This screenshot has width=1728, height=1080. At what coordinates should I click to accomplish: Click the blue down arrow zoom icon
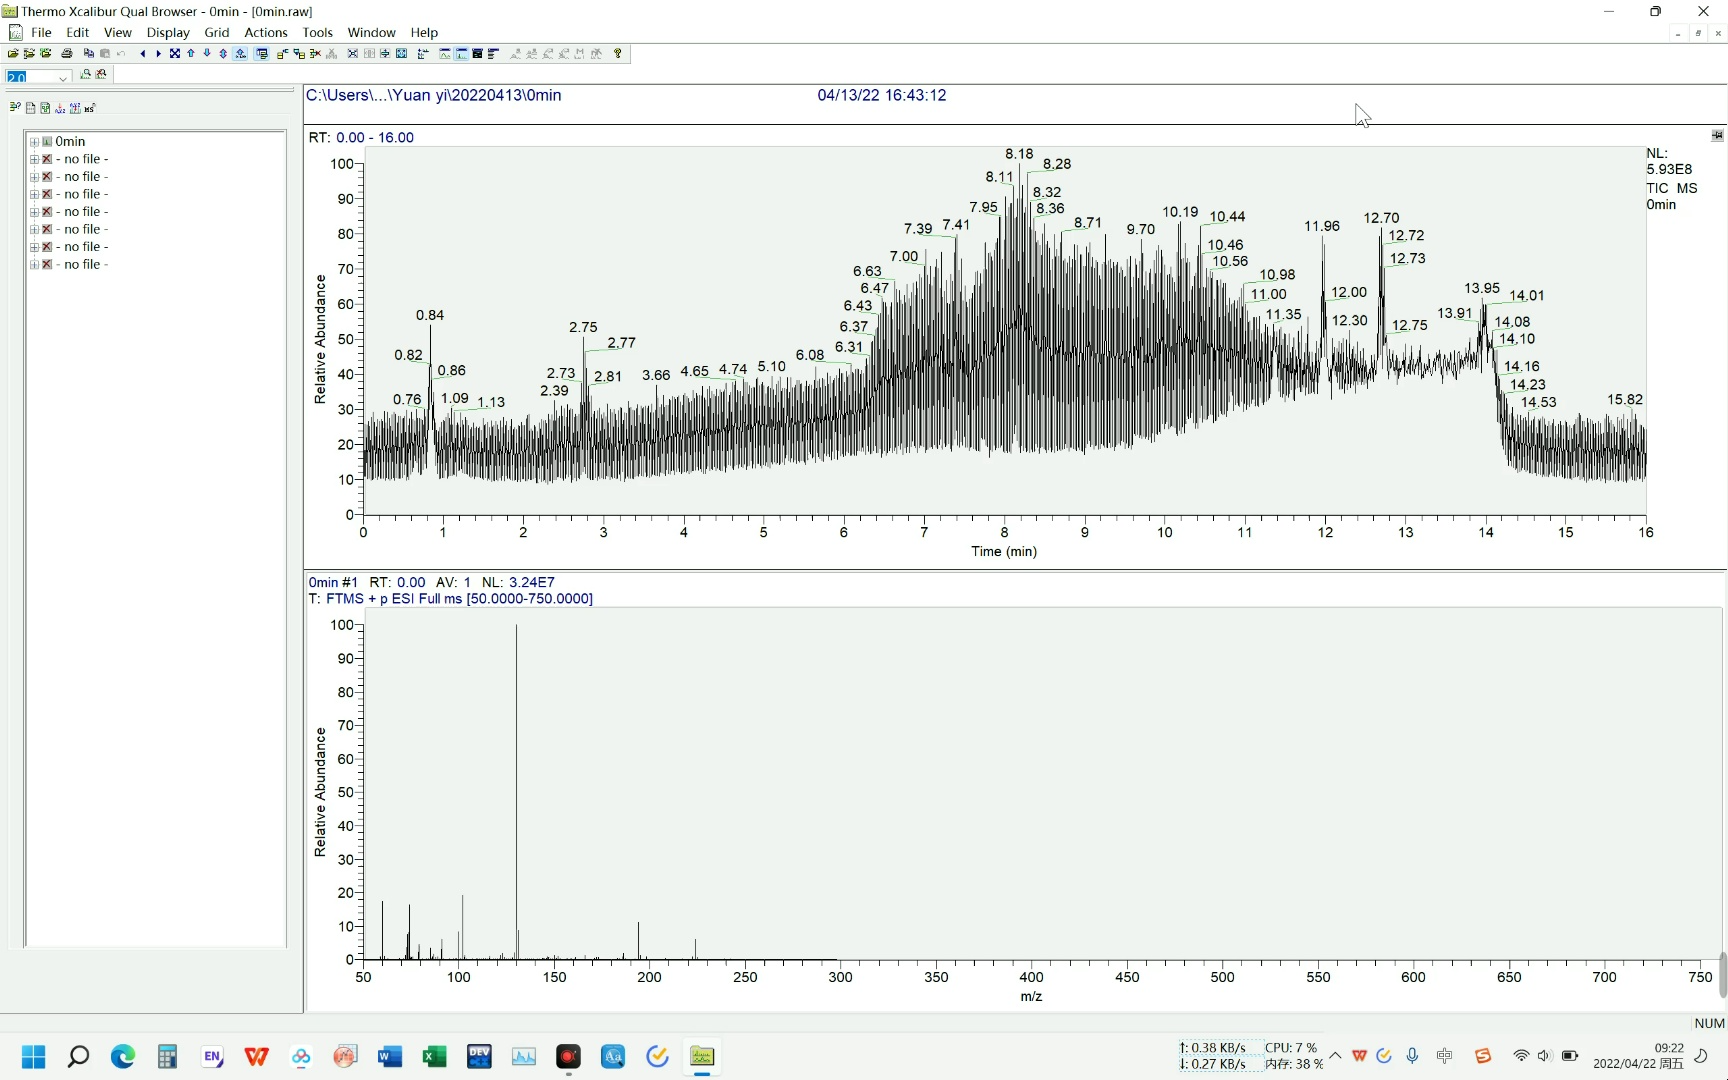click(x=207, y=53)
